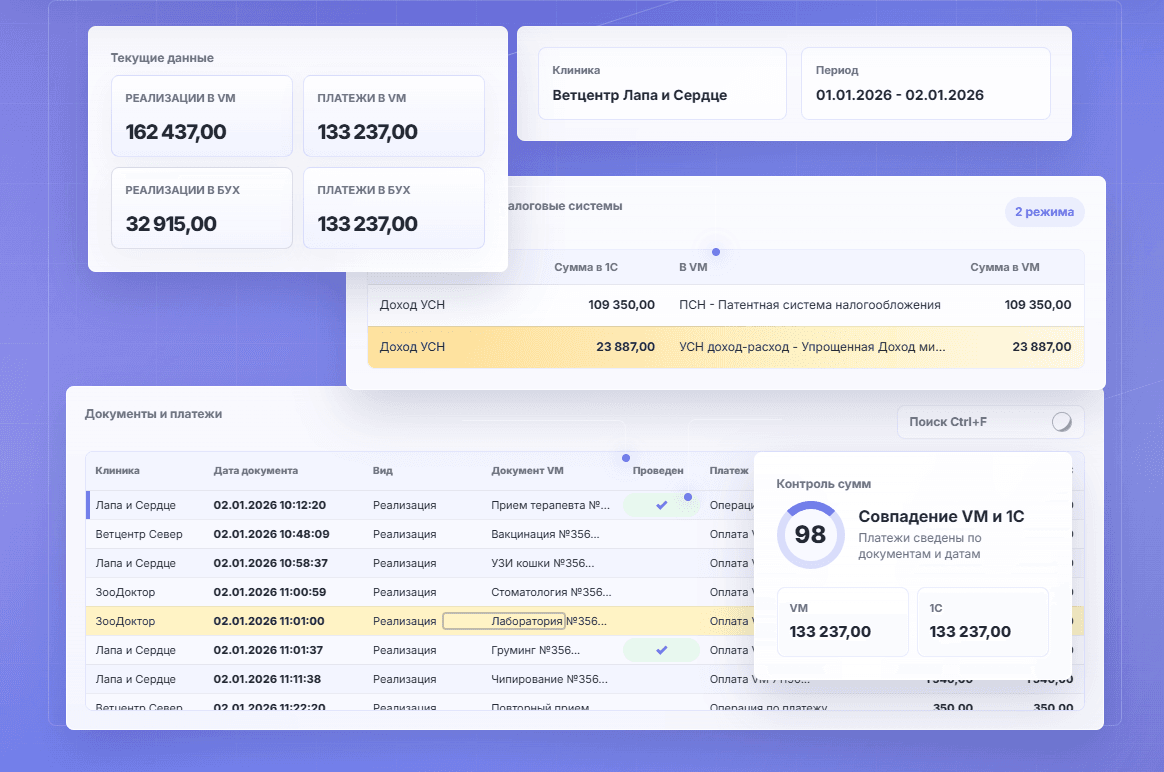This screenshot has height=772, width=1164.
Task: Select the ПСН - Патентная система налогообложения row
Action: pos(725,305)
